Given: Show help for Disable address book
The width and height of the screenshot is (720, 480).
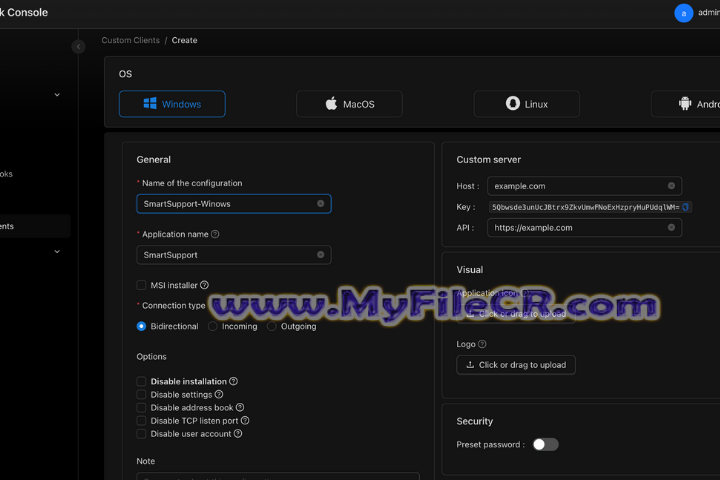Looking at the screenshot, I should tap(240, 407).
